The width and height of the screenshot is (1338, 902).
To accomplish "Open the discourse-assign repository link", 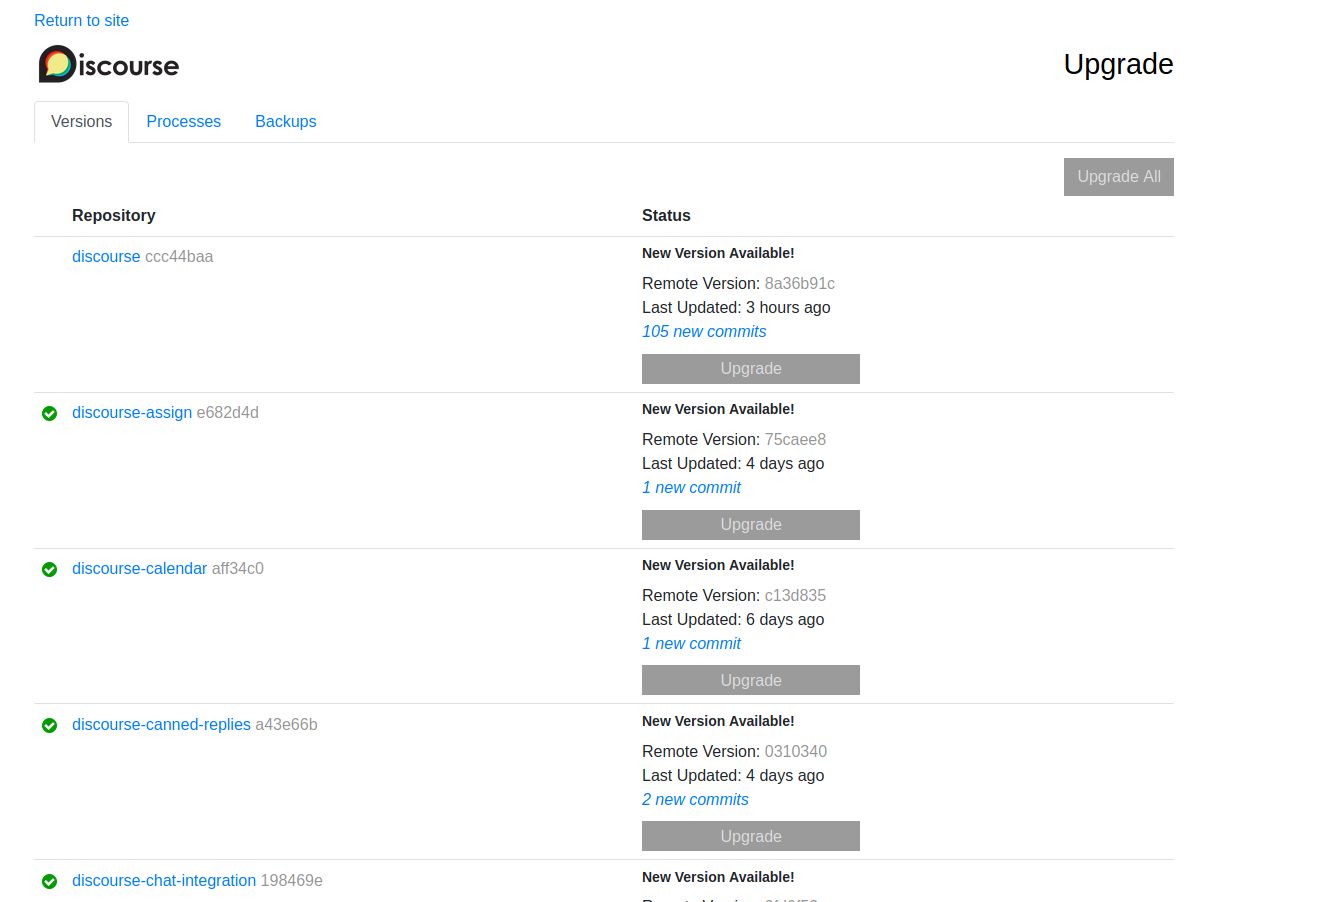I will 132,412.
